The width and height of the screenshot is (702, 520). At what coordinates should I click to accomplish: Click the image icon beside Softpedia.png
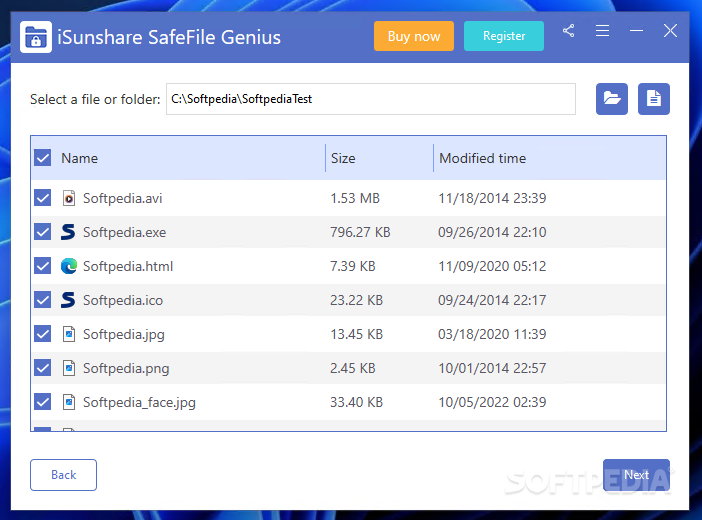[x=68, y=368]
